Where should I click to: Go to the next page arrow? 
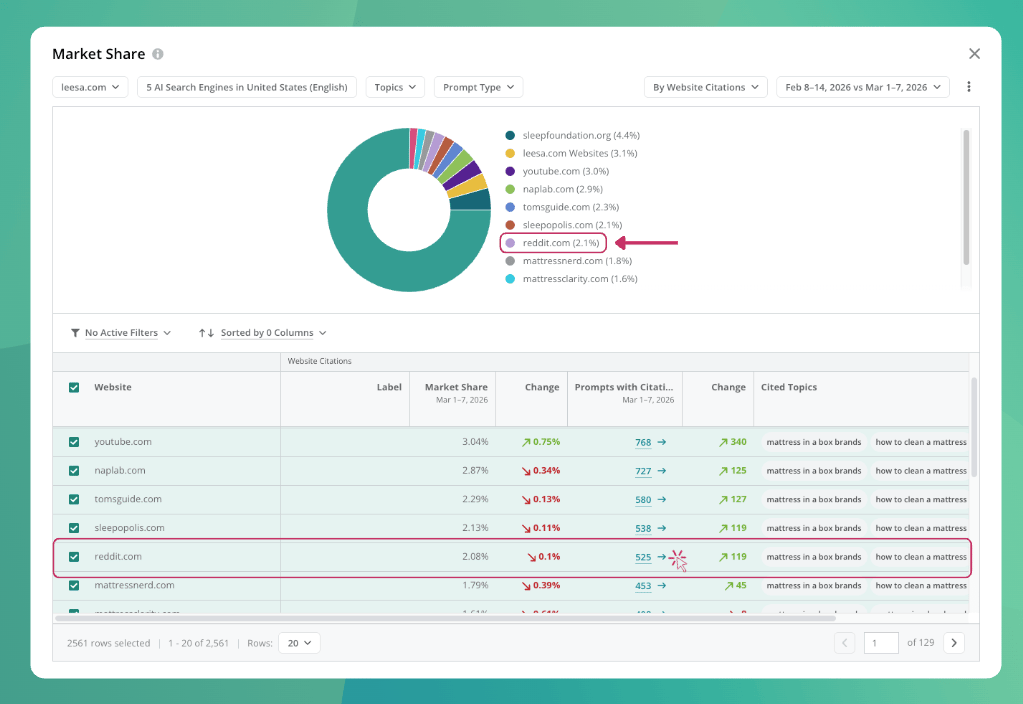pos(954,643)
